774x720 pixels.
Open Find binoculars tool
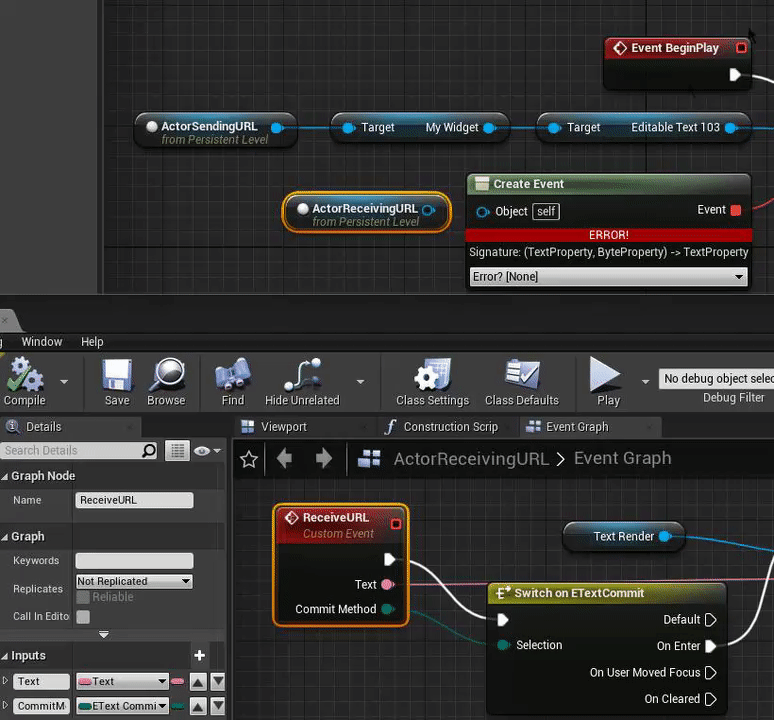(233, 381)
